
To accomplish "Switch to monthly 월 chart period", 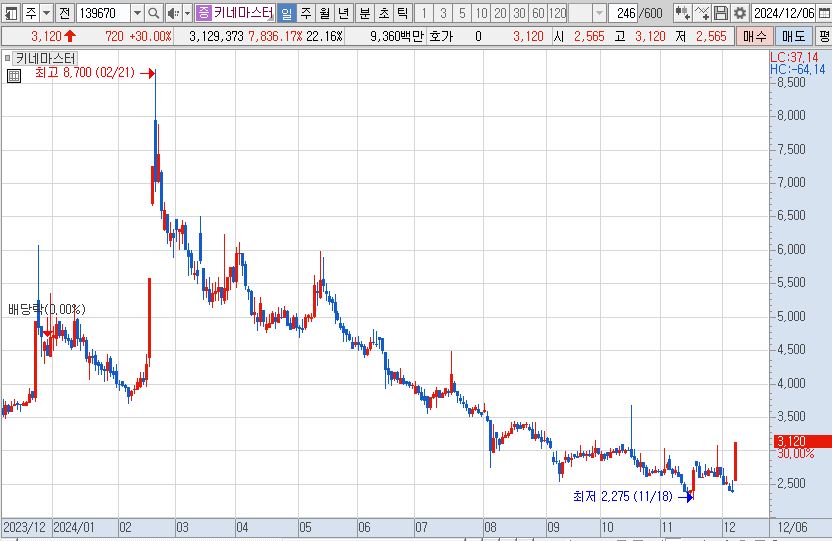I will coord(325,13).
